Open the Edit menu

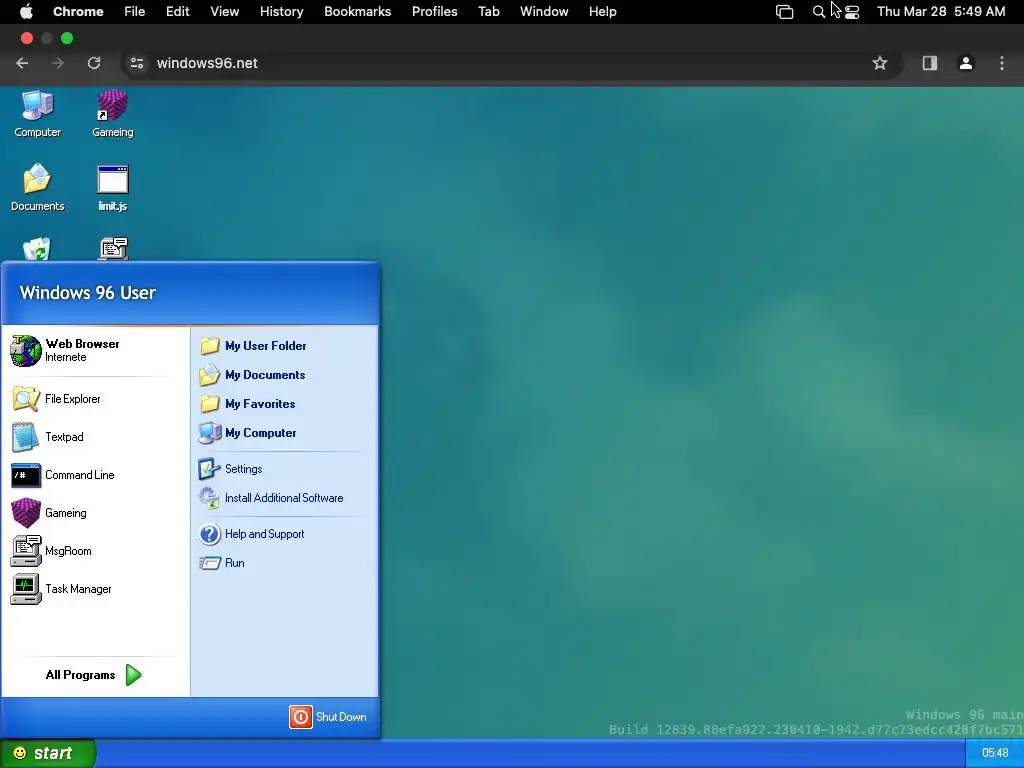tap(178, 12)
